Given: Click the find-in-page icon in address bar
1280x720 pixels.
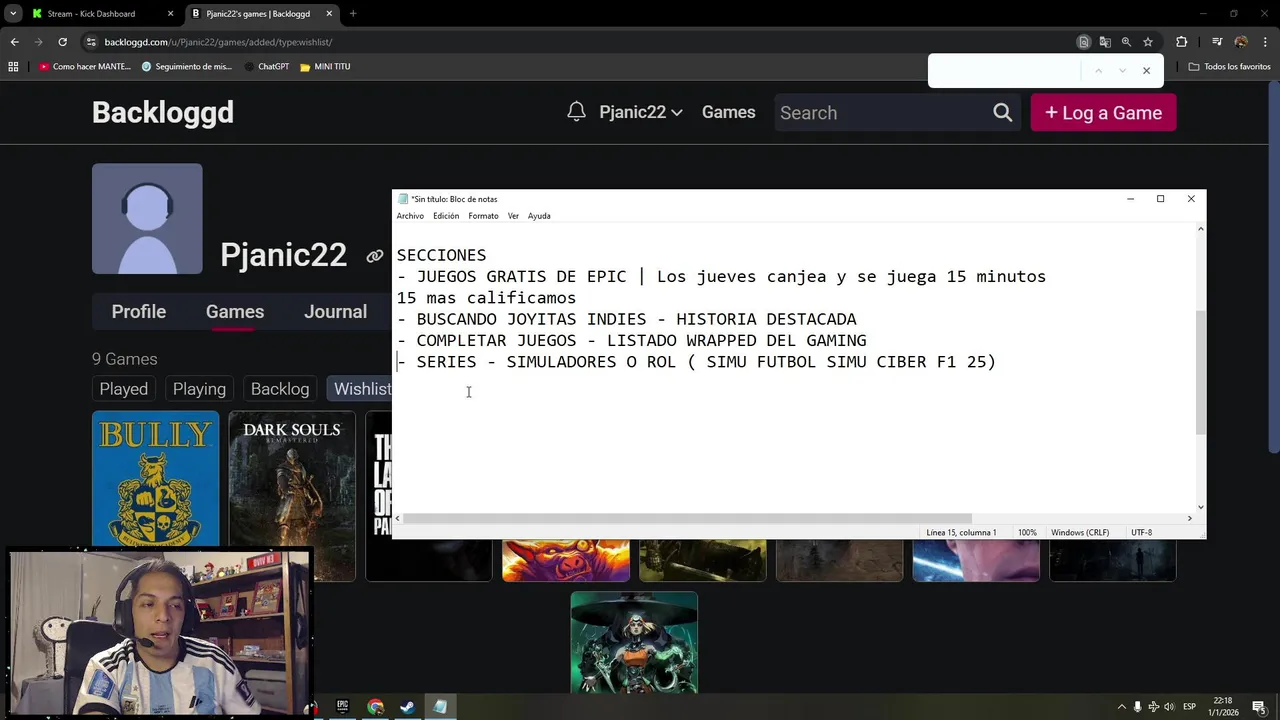Looking at the screenshot, I should (1083, 42).
